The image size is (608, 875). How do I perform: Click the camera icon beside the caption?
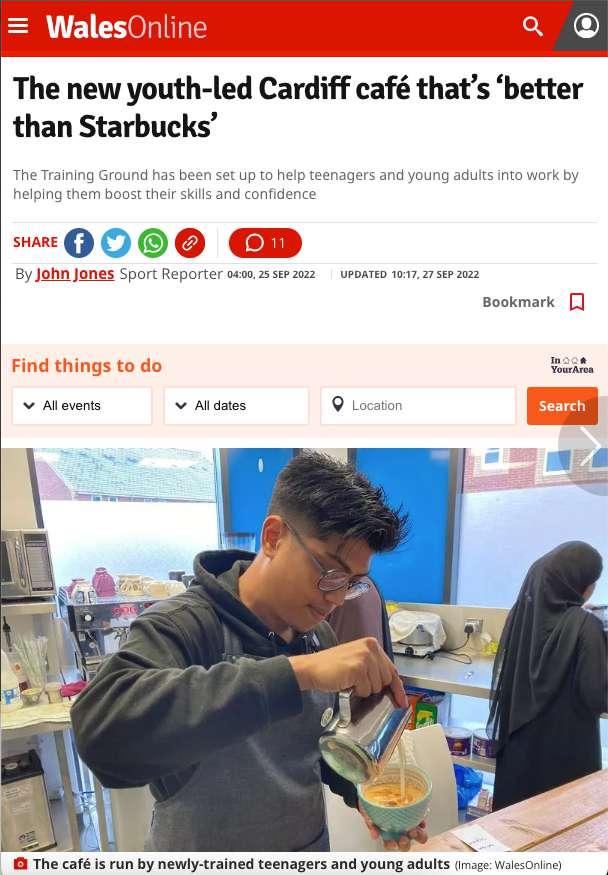coord(20,863)
